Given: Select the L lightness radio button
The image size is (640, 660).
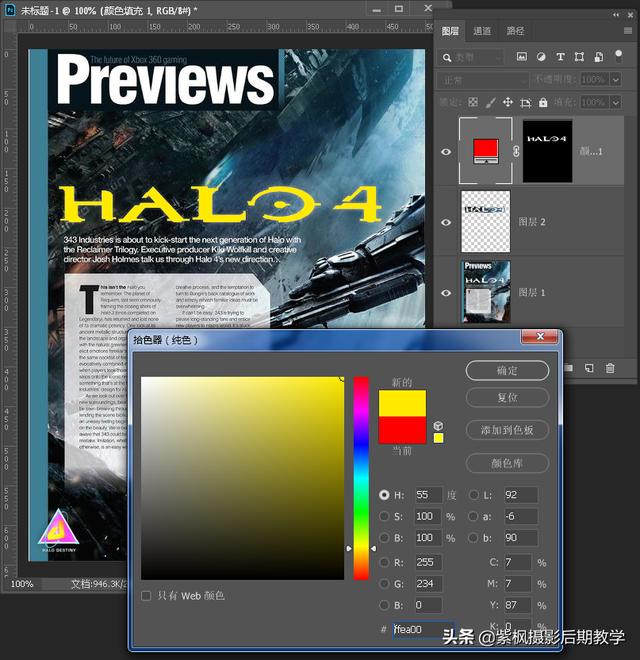Looking at the screenshot, I should click(474, 495).
